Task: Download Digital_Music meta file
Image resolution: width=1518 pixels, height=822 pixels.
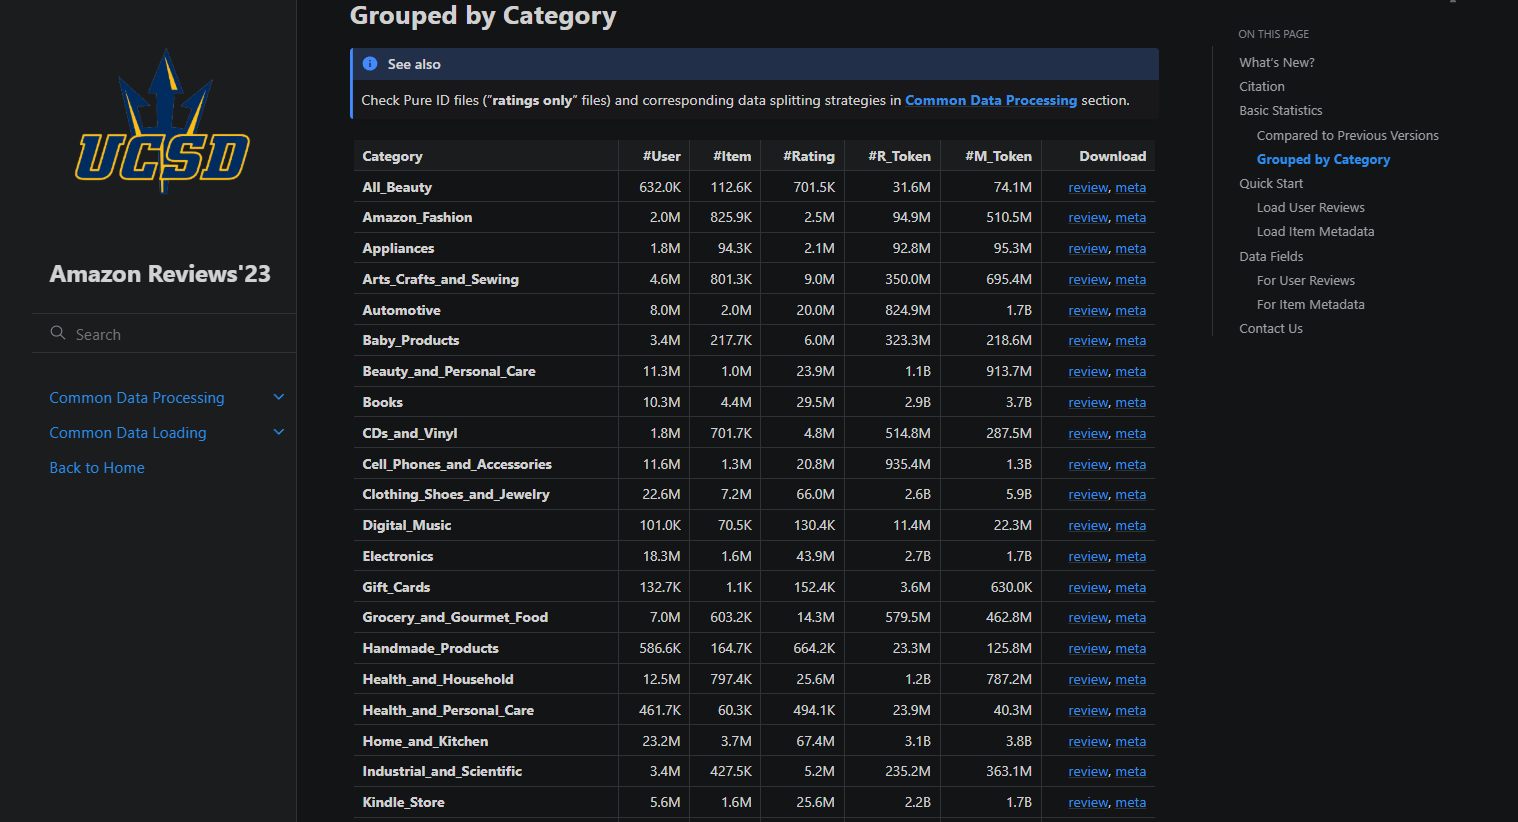Action: [1131, 525]
